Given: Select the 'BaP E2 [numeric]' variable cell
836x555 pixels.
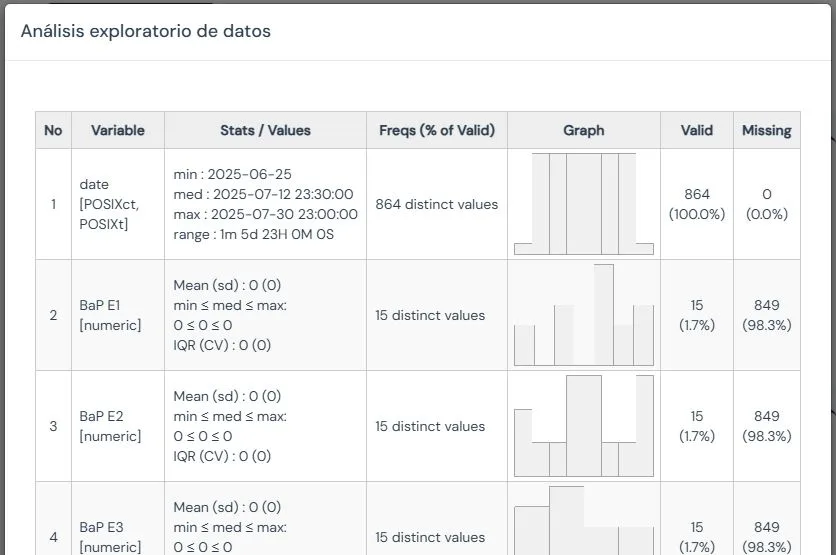Looking at the screenshot, I should click(x=118, y=426).
